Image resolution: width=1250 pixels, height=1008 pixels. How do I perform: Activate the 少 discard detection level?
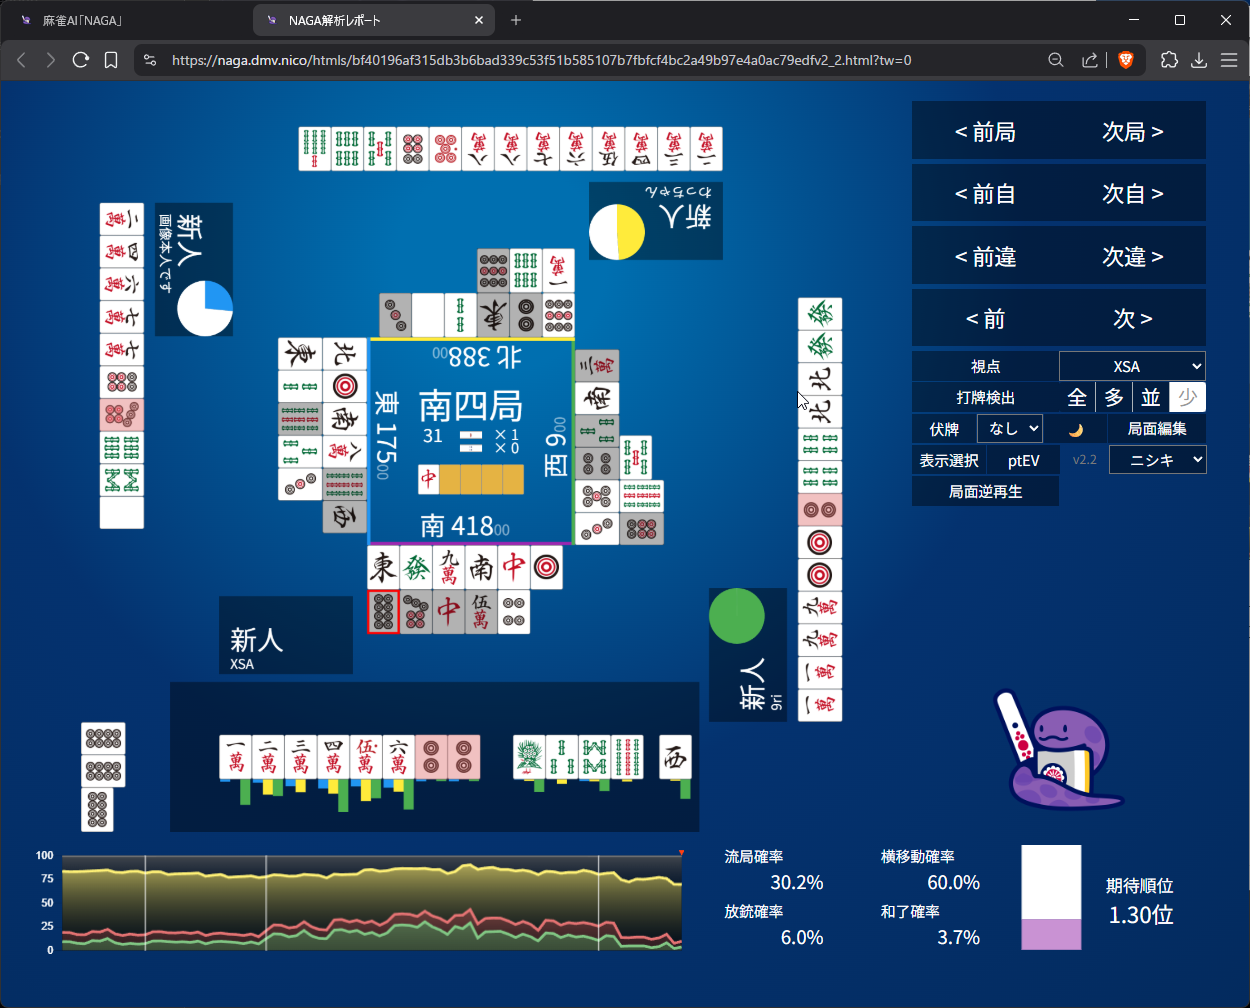[x=1188, y=398]
